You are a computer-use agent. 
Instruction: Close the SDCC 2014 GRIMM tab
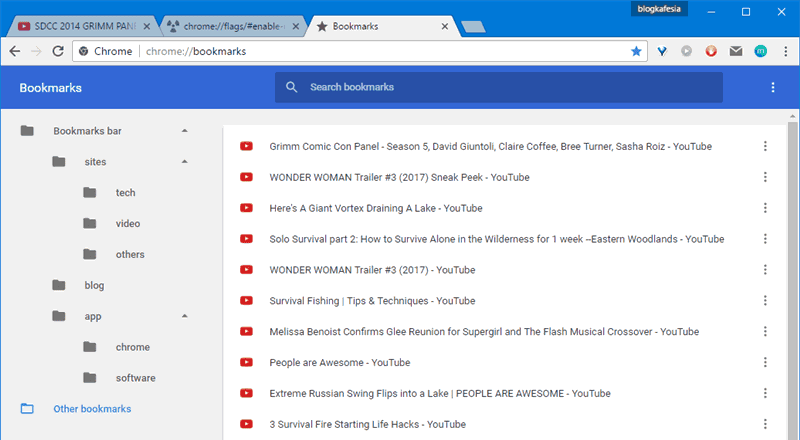(146, 26)
